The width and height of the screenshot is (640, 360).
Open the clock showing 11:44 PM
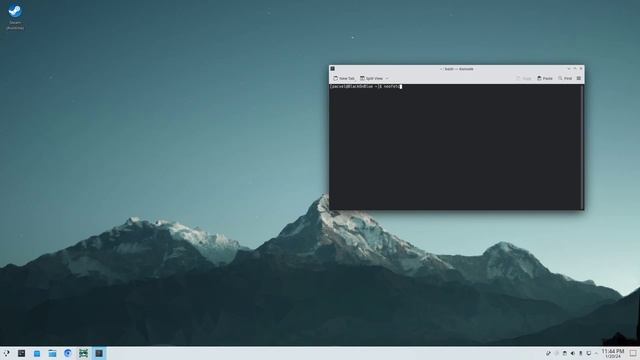(613, 353)
